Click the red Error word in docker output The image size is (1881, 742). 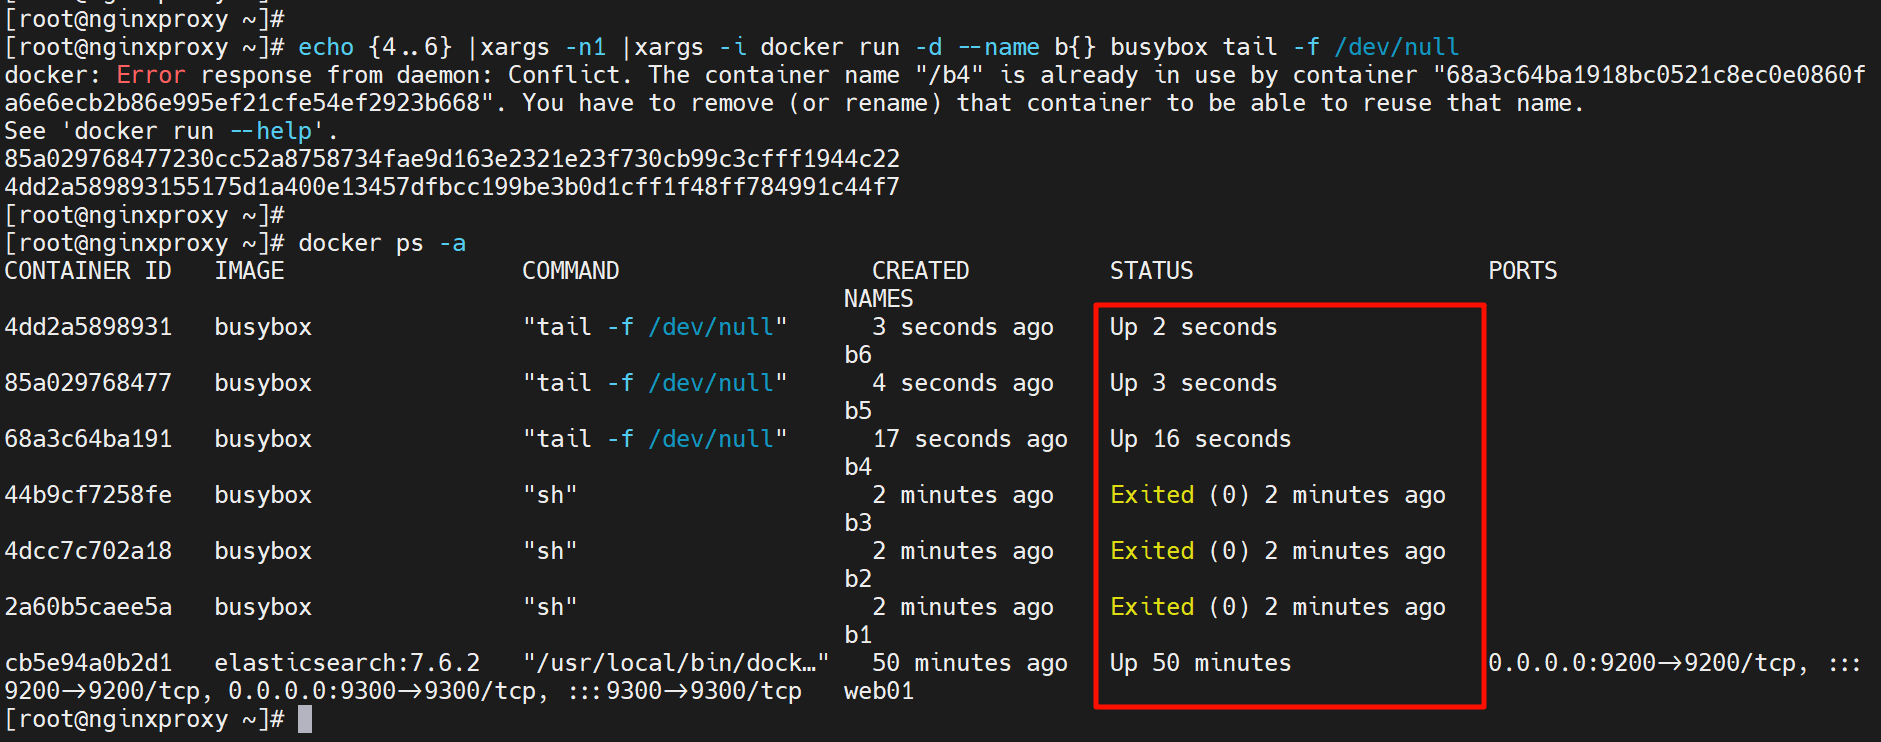151,75
